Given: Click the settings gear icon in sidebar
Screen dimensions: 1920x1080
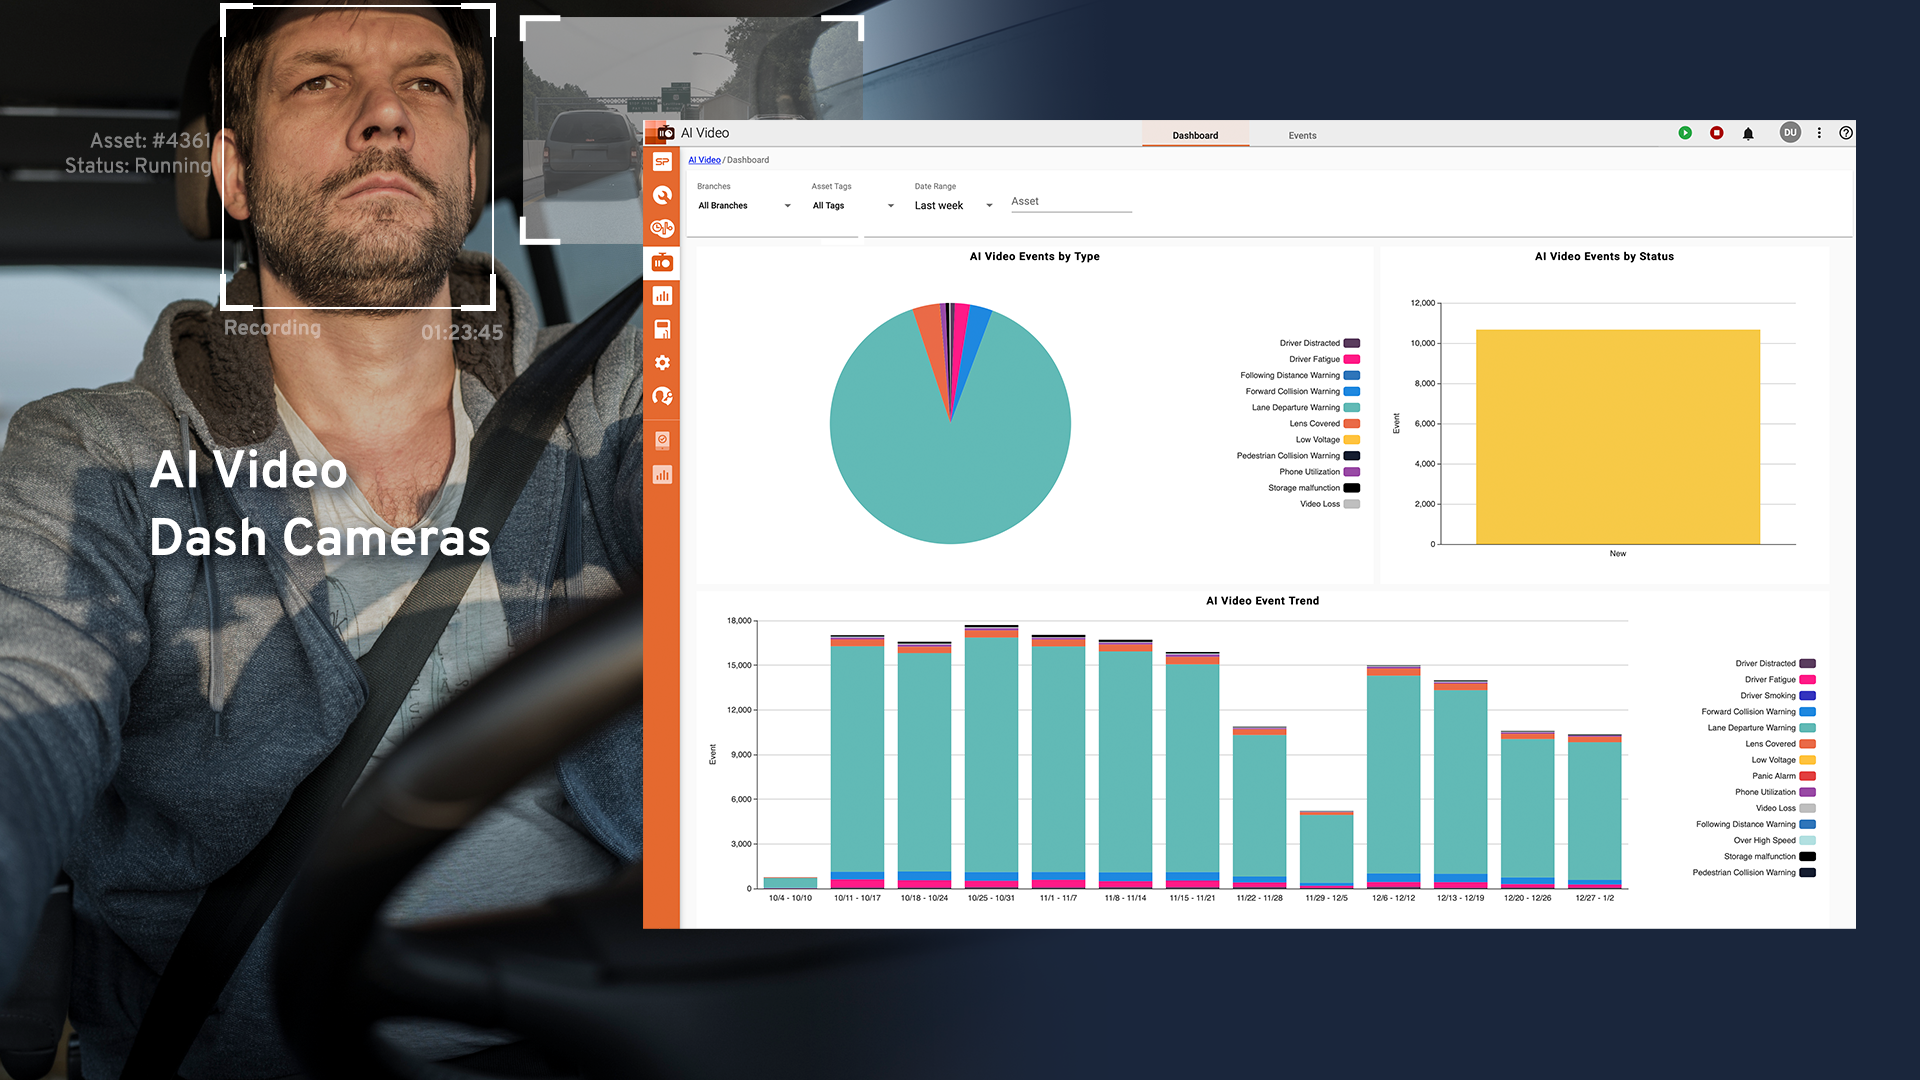Looking at the screenshot, I should [663, 363].
